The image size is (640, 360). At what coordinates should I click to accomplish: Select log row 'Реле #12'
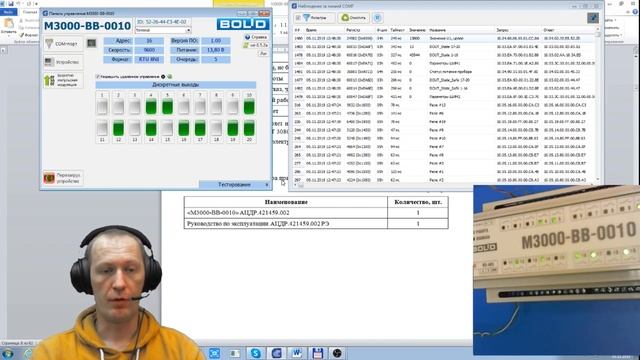click(444, 105)
